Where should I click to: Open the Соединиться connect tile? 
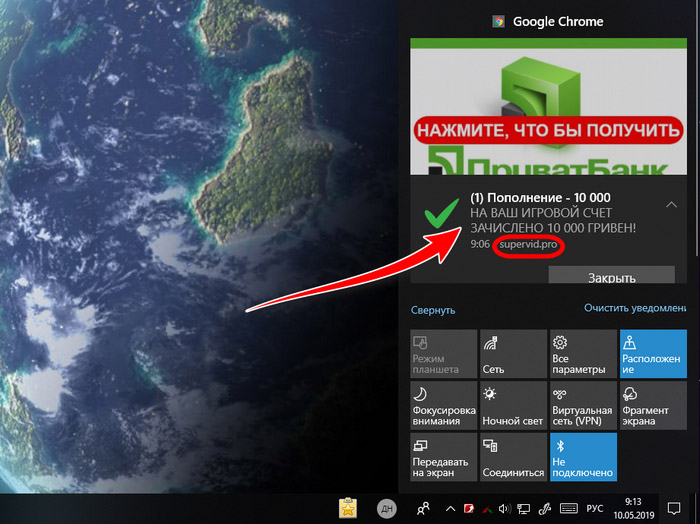(513, 457)
